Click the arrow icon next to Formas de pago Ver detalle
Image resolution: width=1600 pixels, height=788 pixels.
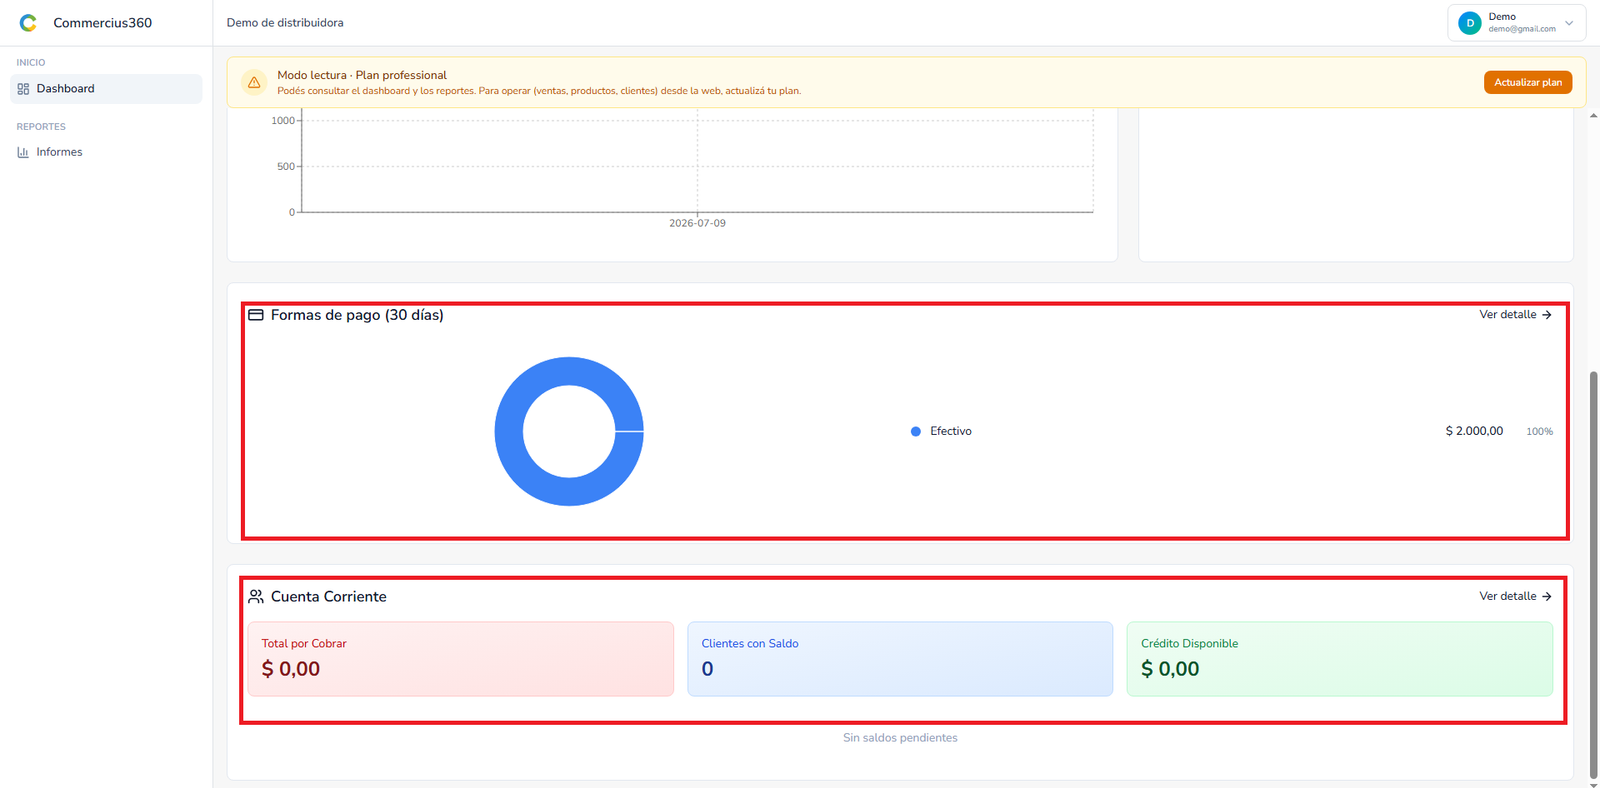click(1547, 315)
